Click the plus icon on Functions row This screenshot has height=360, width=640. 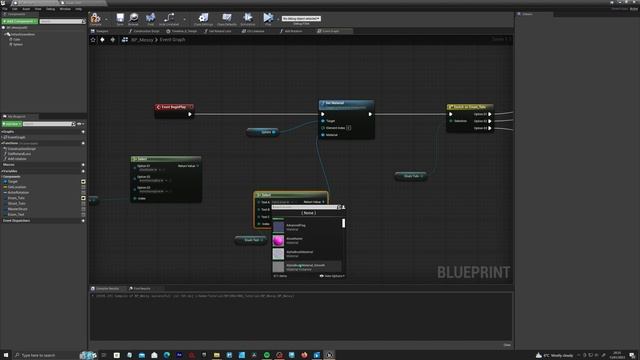coord(83,143)
